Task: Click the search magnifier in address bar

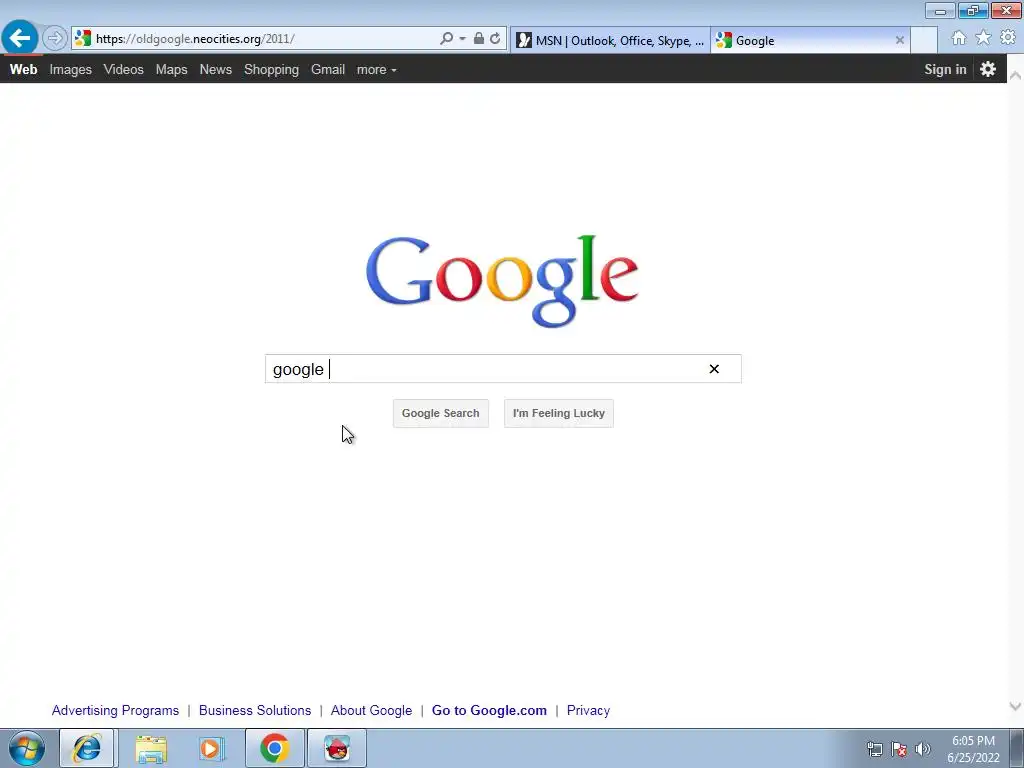Action: [x=446, y=39]
